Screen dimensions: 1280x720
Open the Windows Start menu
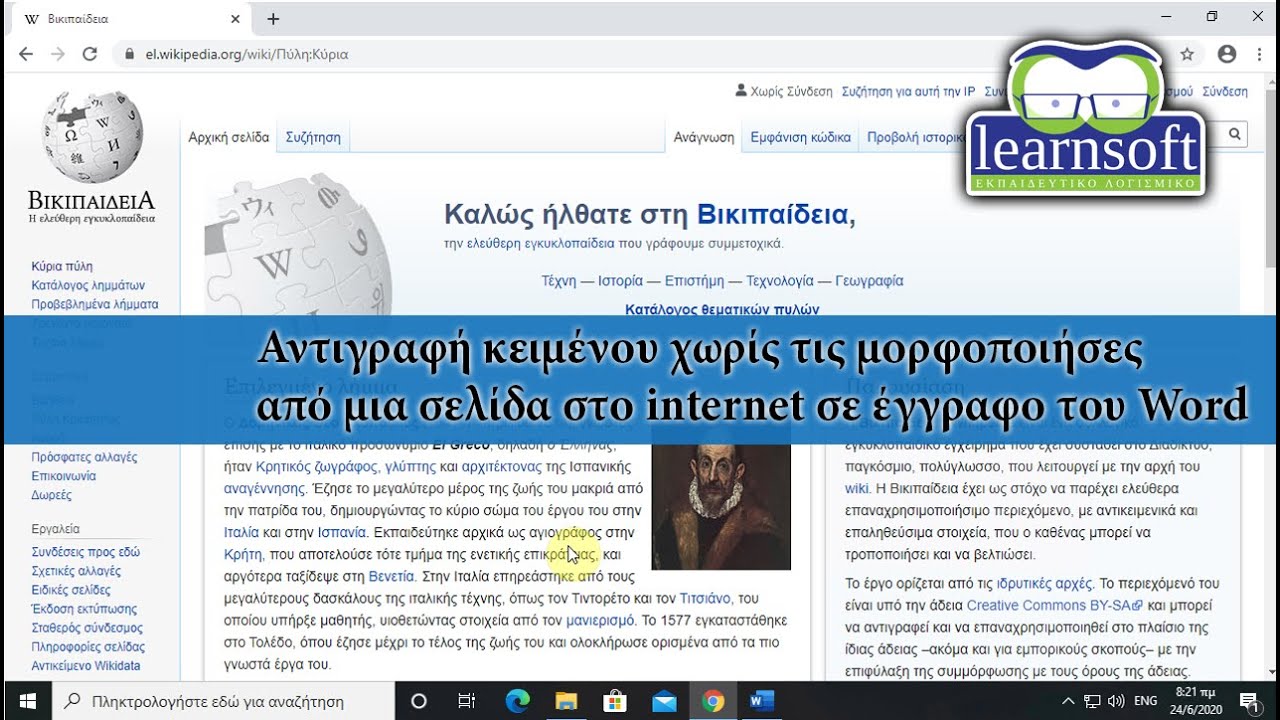(x=27, y=701)
